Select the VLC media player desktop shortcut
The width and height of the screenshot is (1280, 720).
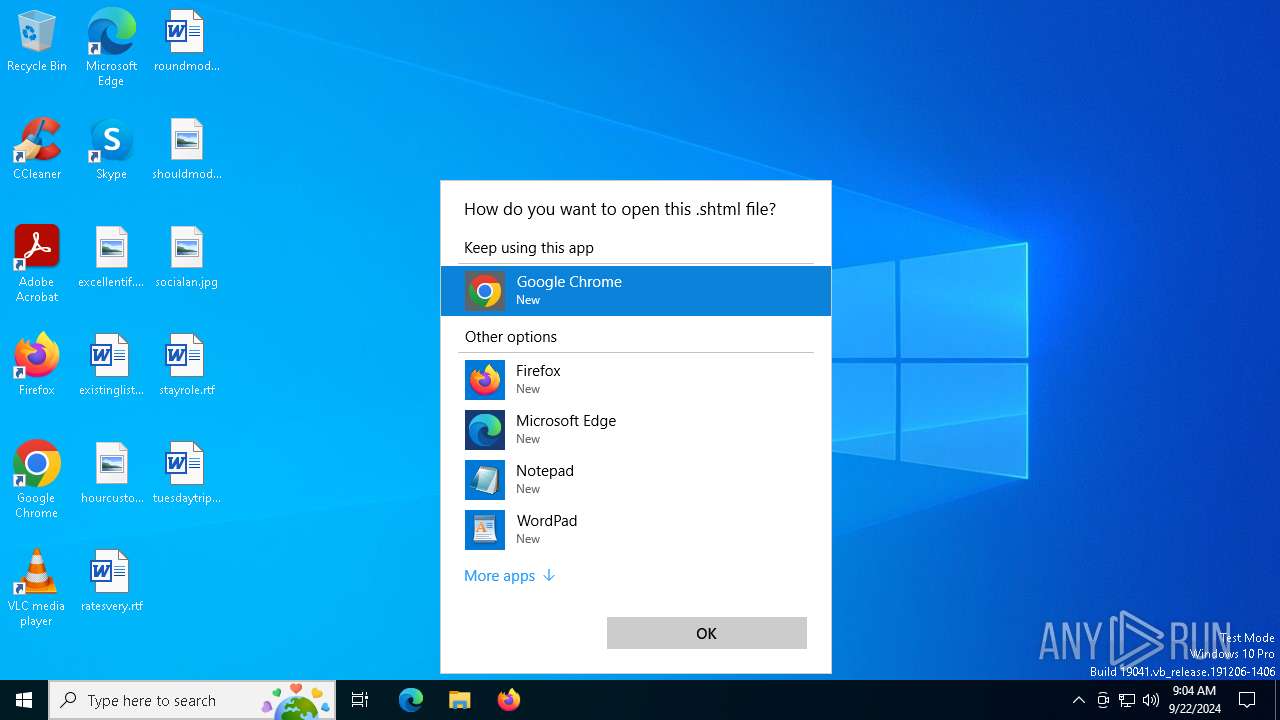[37, 587]
